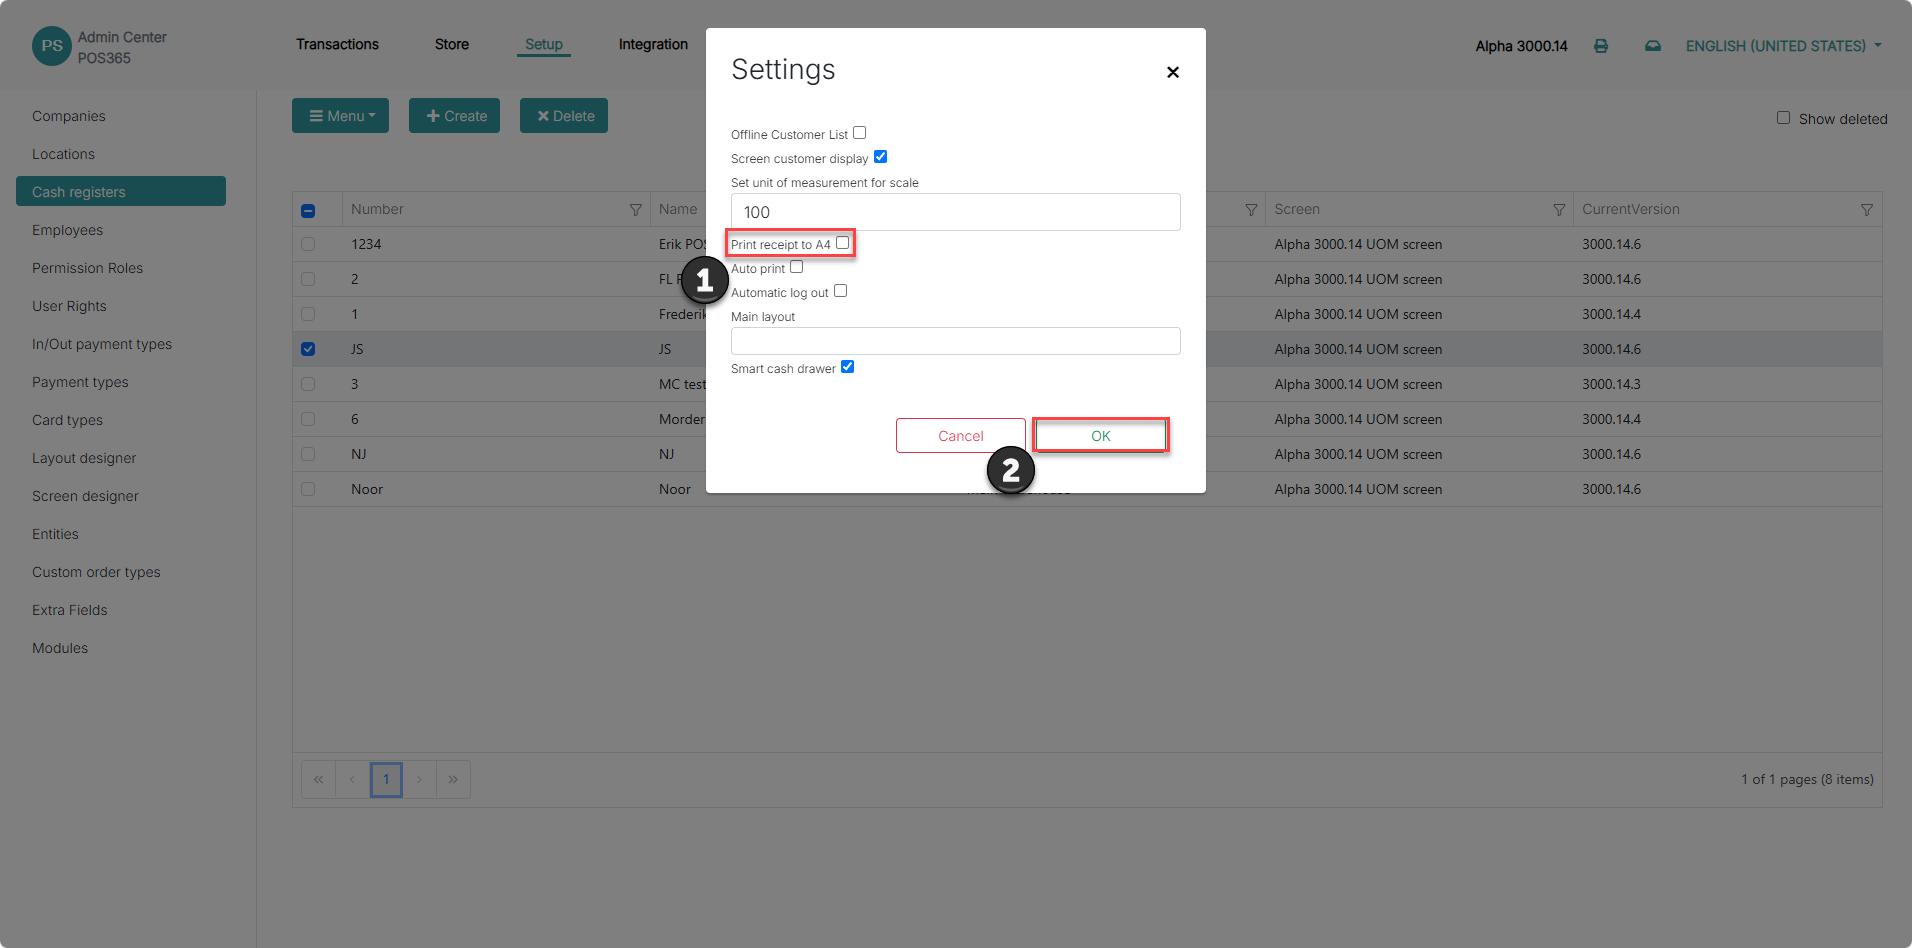This screenshot has height=948, width=1912.
Task: Go to first page arrow in pager
Action: click(318, 780)
